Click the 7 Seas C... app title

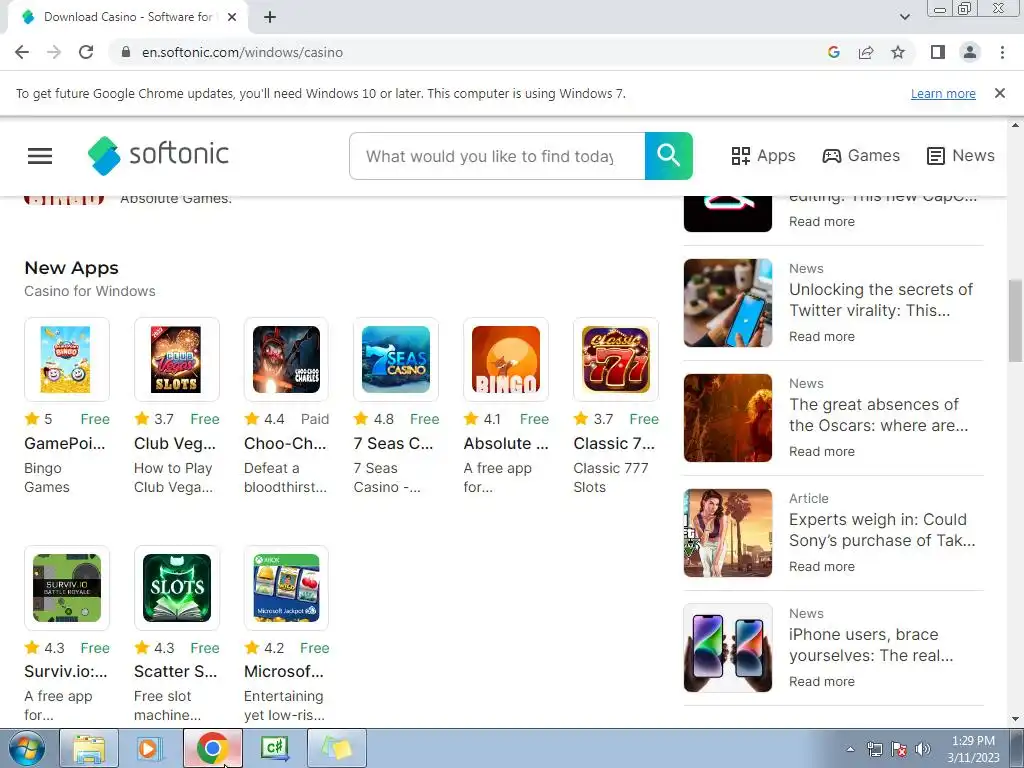[393, 443]
